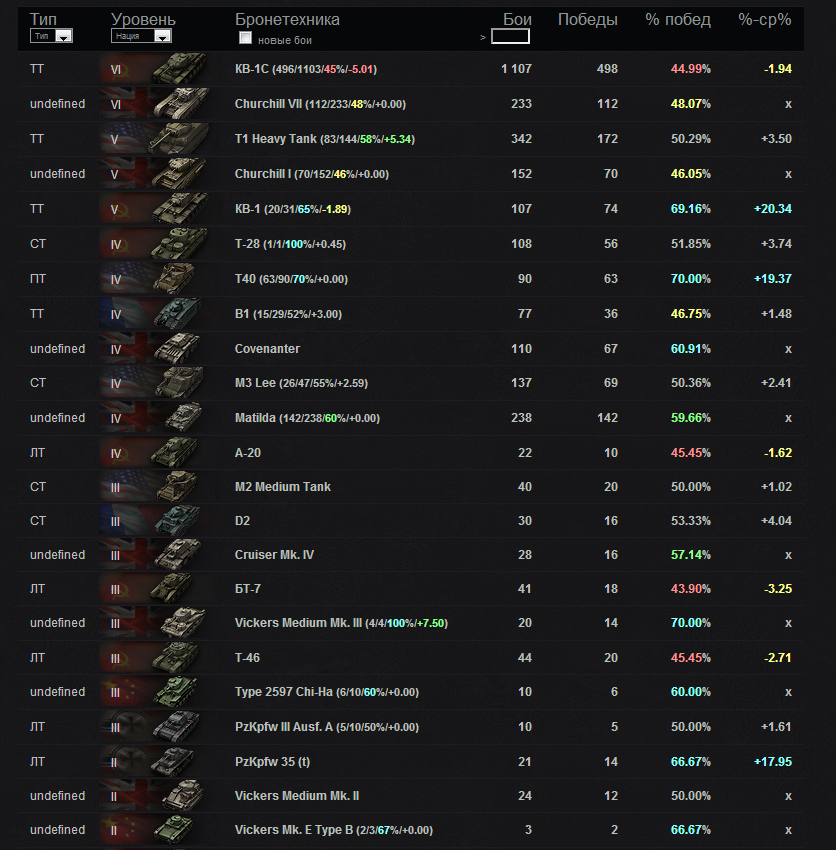Click the 142 victories value for Matilda

[x=607, y=418]
